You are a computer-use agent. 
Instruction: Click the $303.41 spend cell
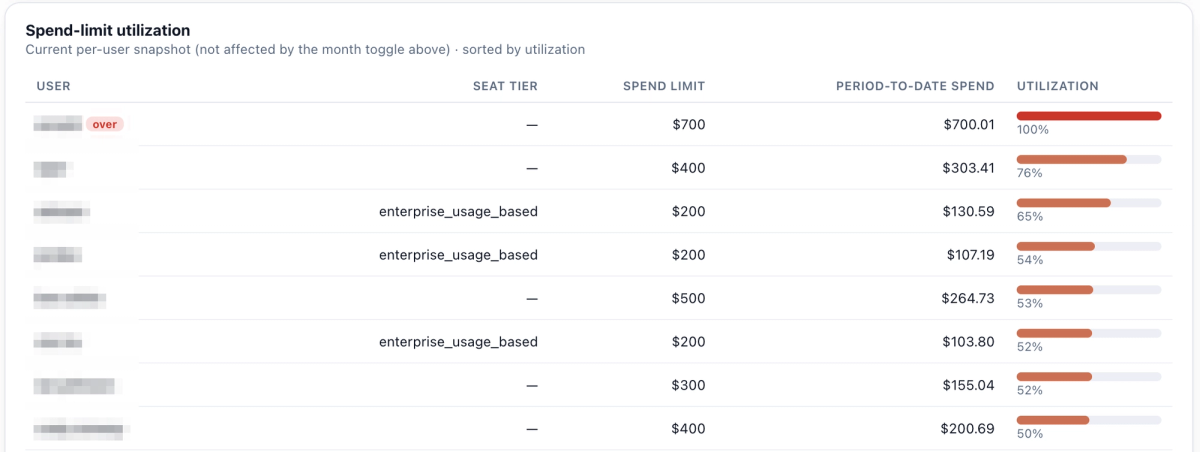[x=968, y=168]
